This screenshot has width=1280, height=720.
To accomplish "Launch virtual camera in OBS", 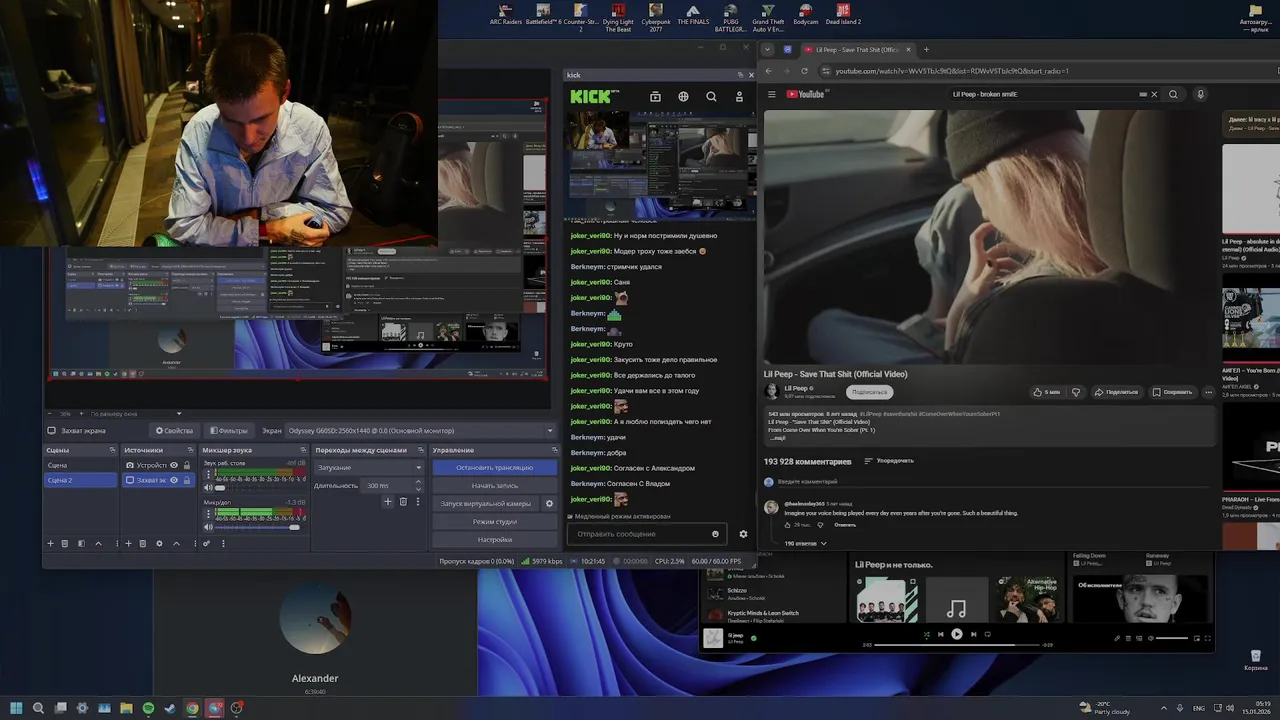I will (x=486, y=504).
